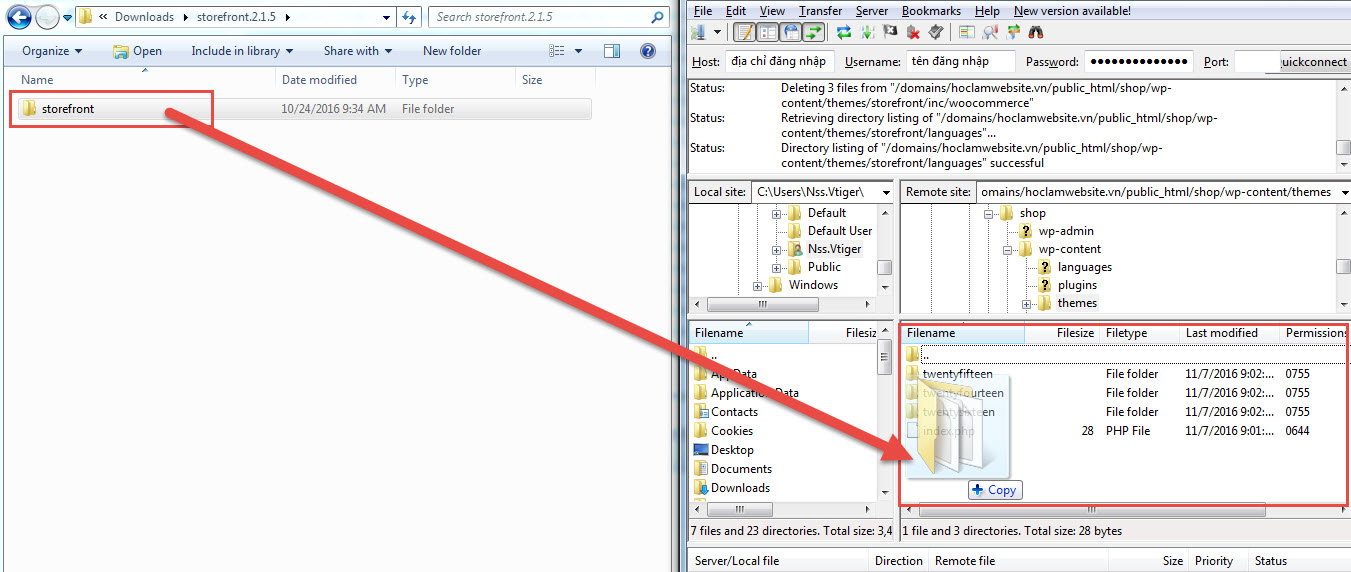1351x572 pixels.
Task: Select plugins in the remote tree
Action: click(1077, 285)
